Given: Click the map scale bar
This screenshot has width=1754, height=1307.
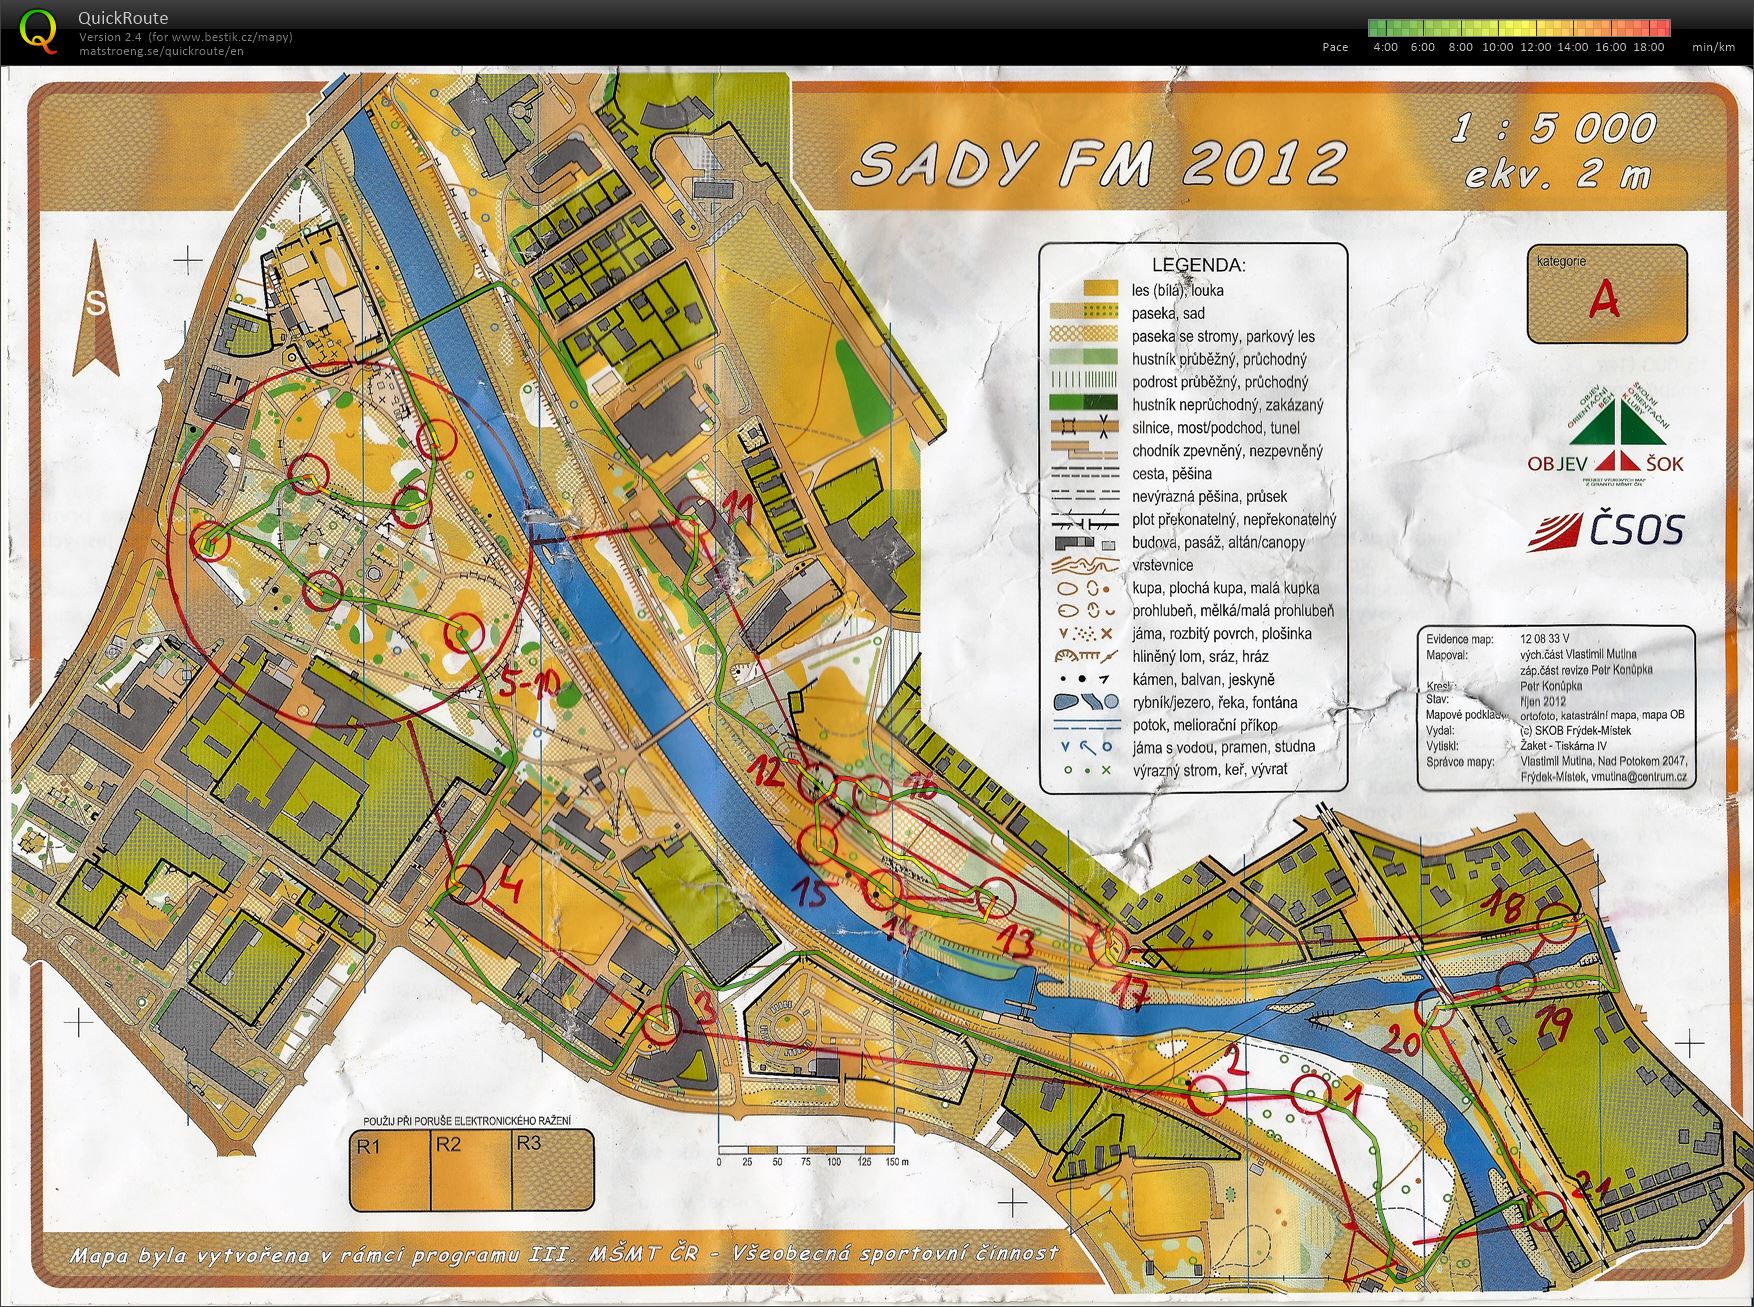Looking at the screenshot, I should pyautogui.click(x=813, y=1153).
